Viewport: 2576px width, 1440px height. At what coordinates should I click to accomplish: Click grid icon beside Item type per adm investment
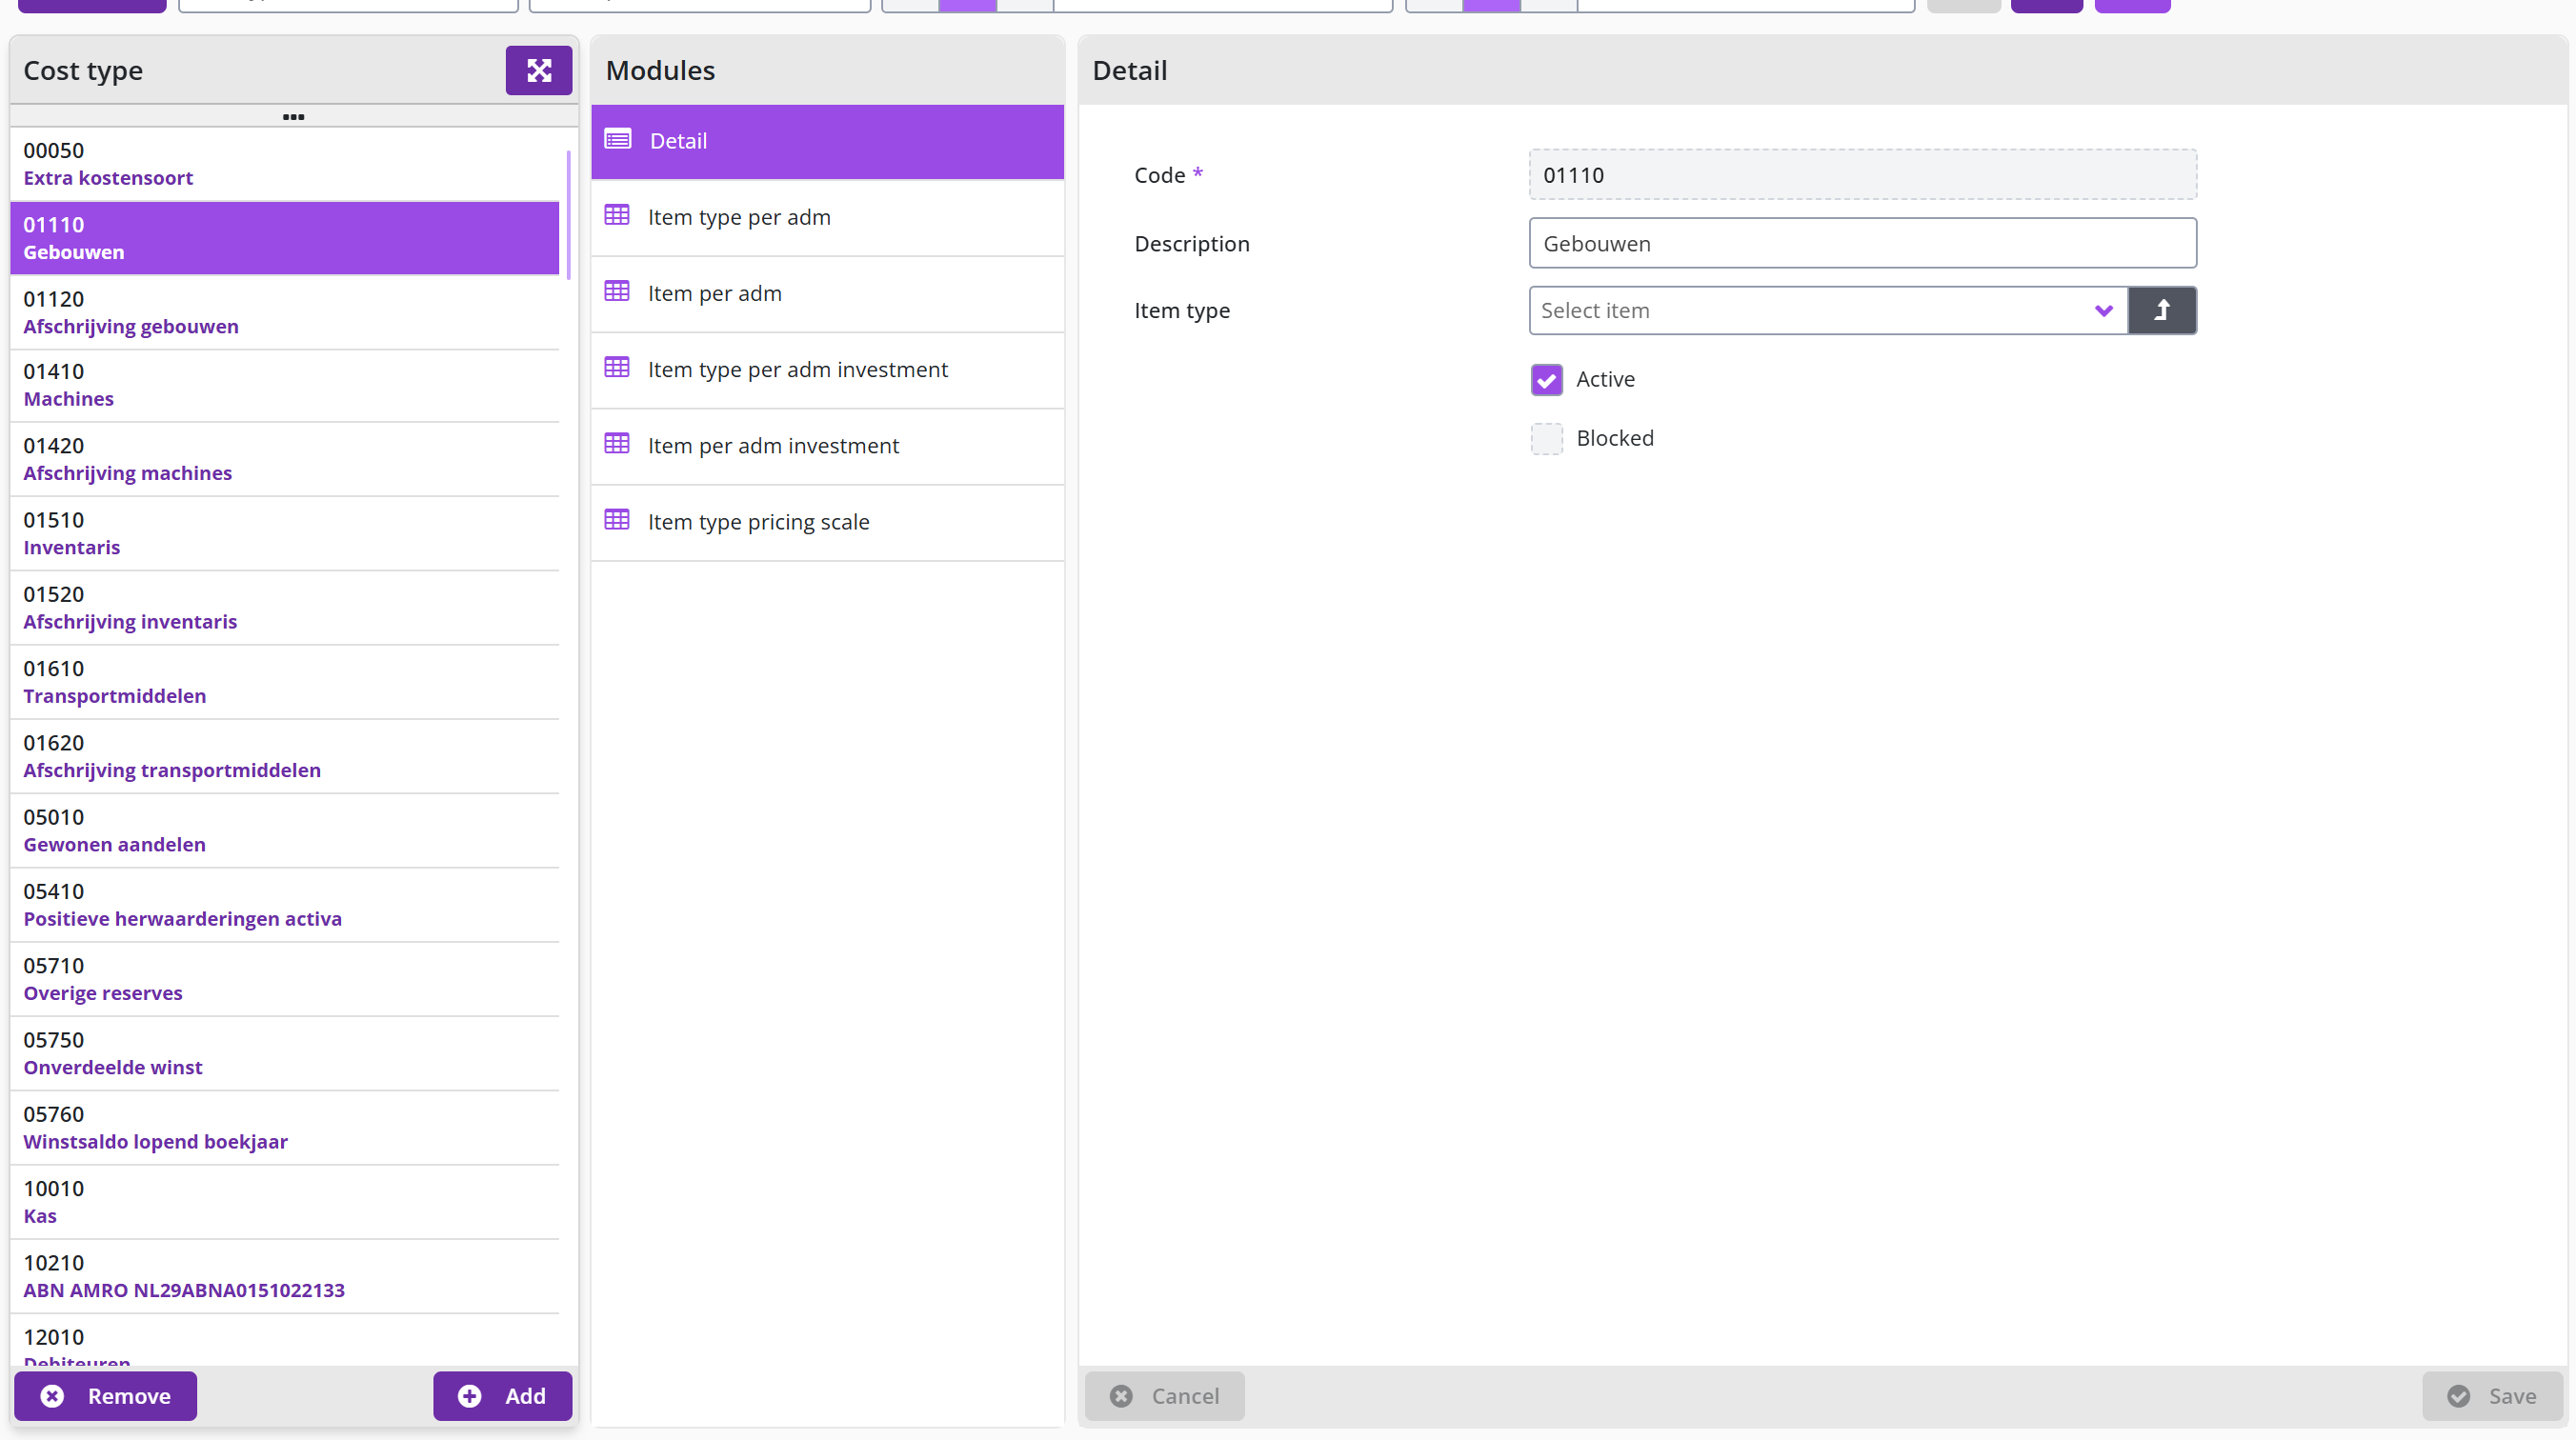[617, 367]
